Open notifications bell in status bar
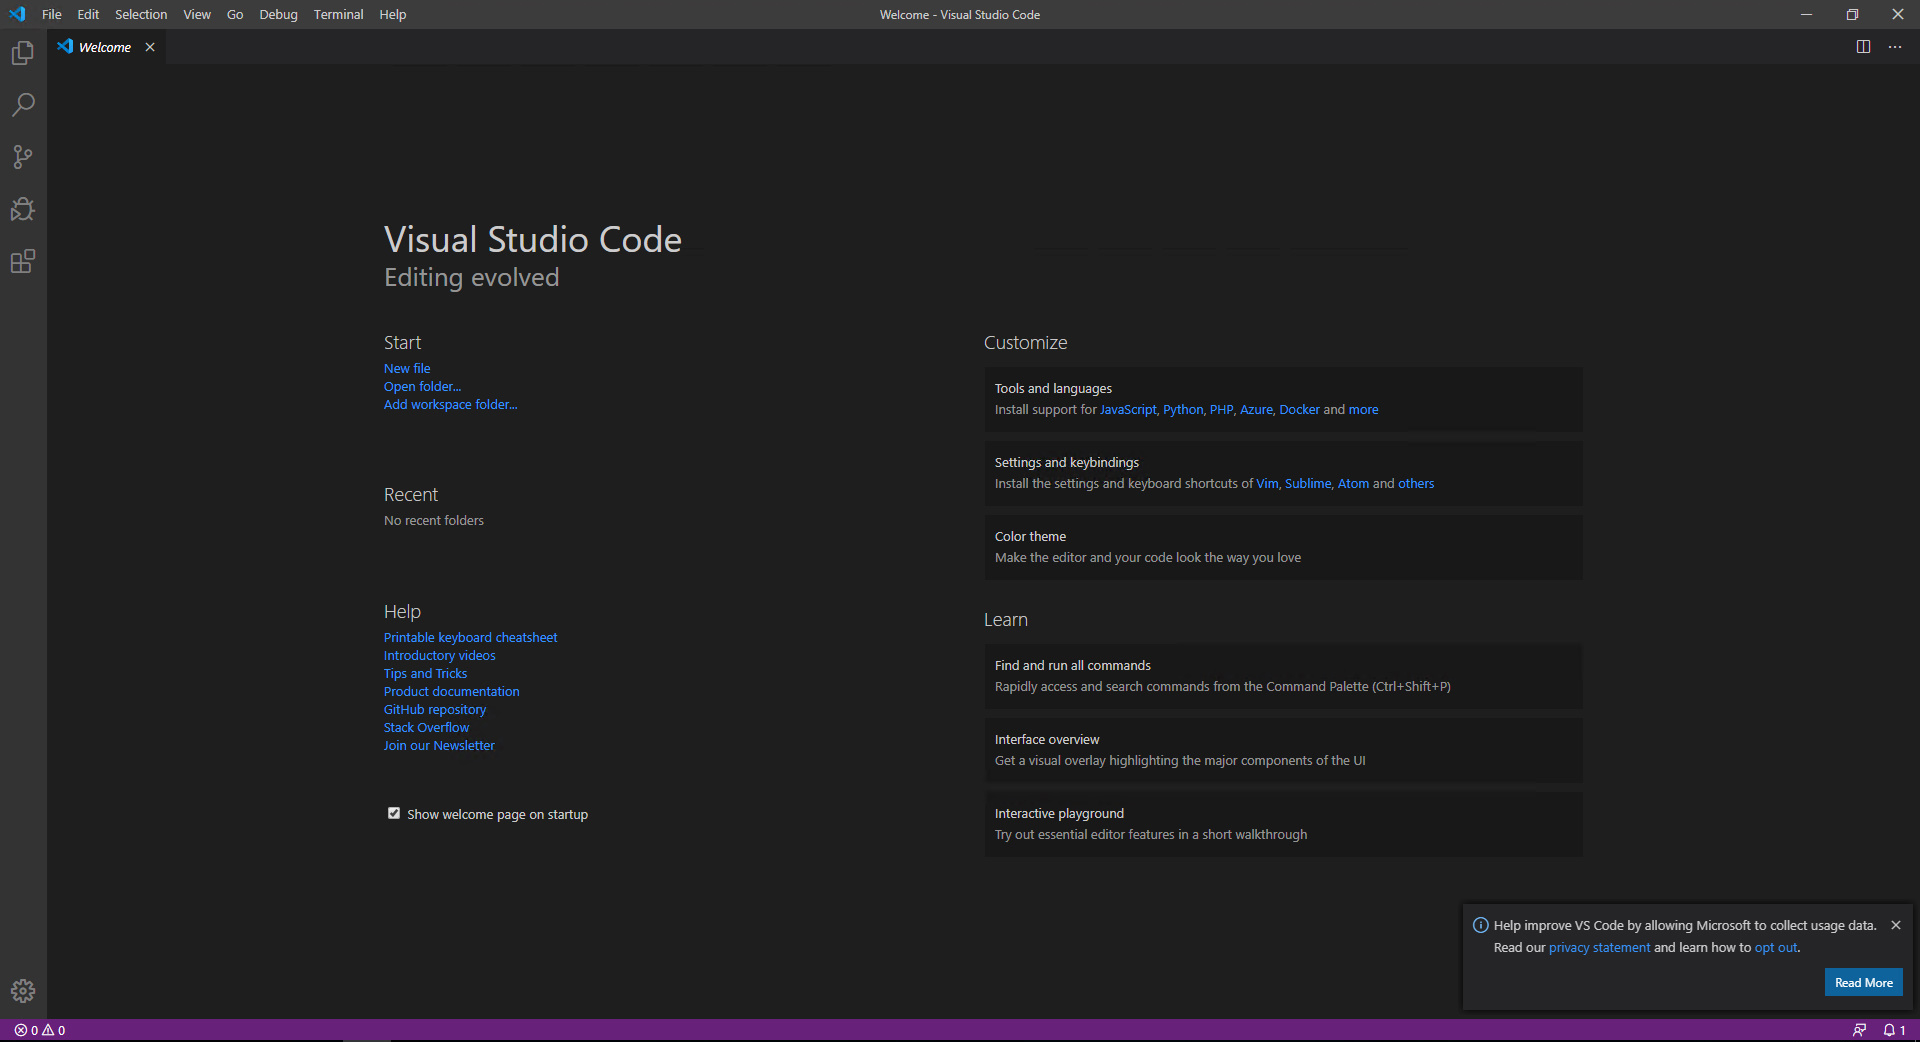Screen dimensions: 1920x1042 coord(1894,1030)
